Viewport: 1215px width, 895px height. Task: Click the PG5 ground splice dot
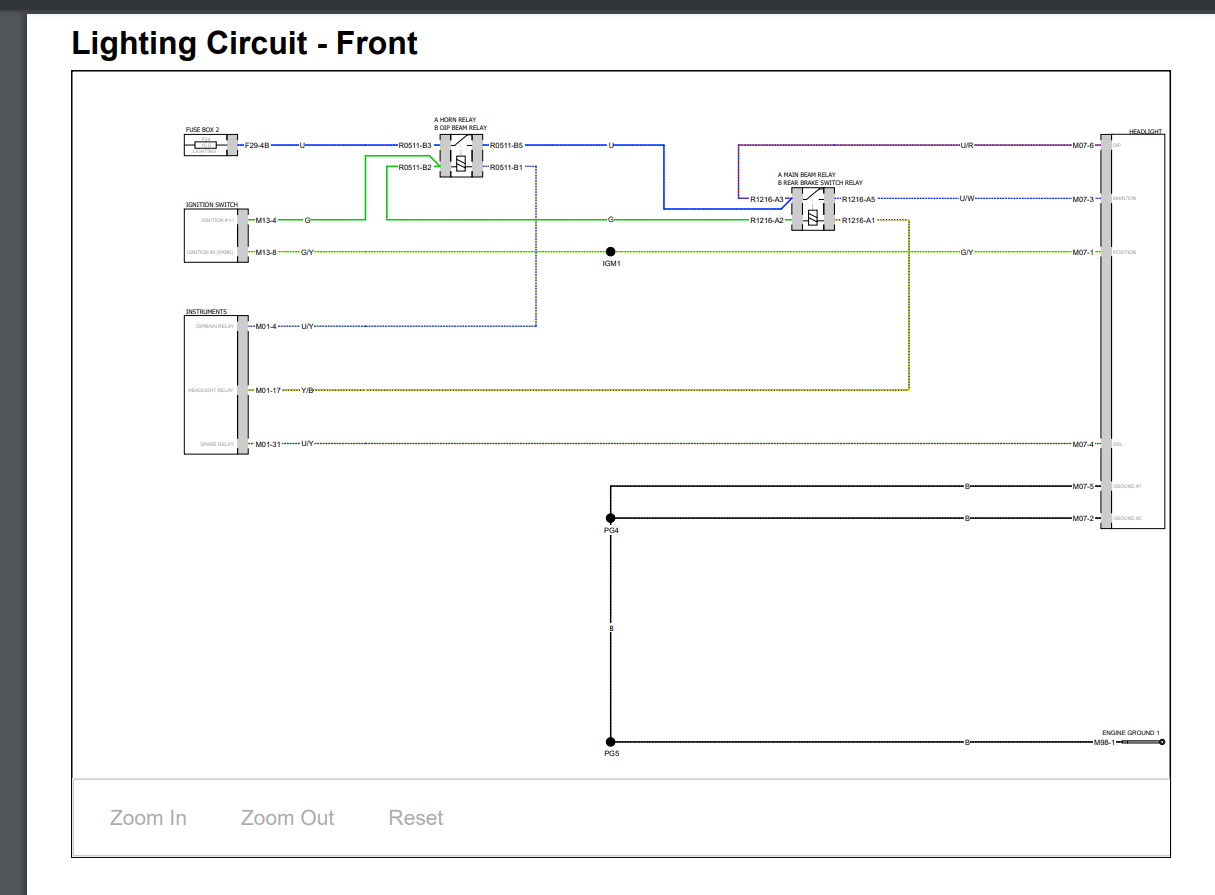pos(610,742)
